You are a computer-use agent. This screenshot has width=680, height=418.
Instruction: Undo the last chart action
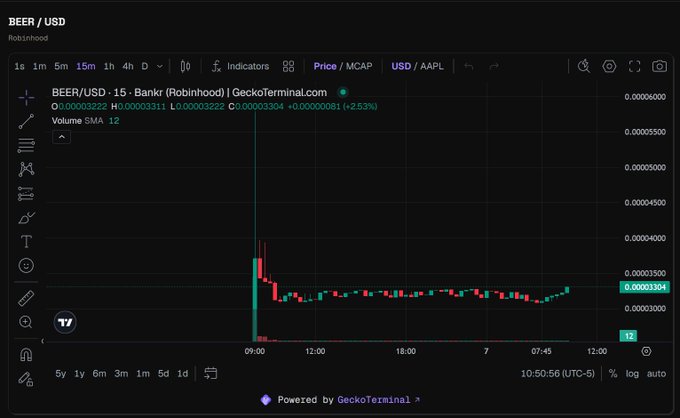pos(469,66)
